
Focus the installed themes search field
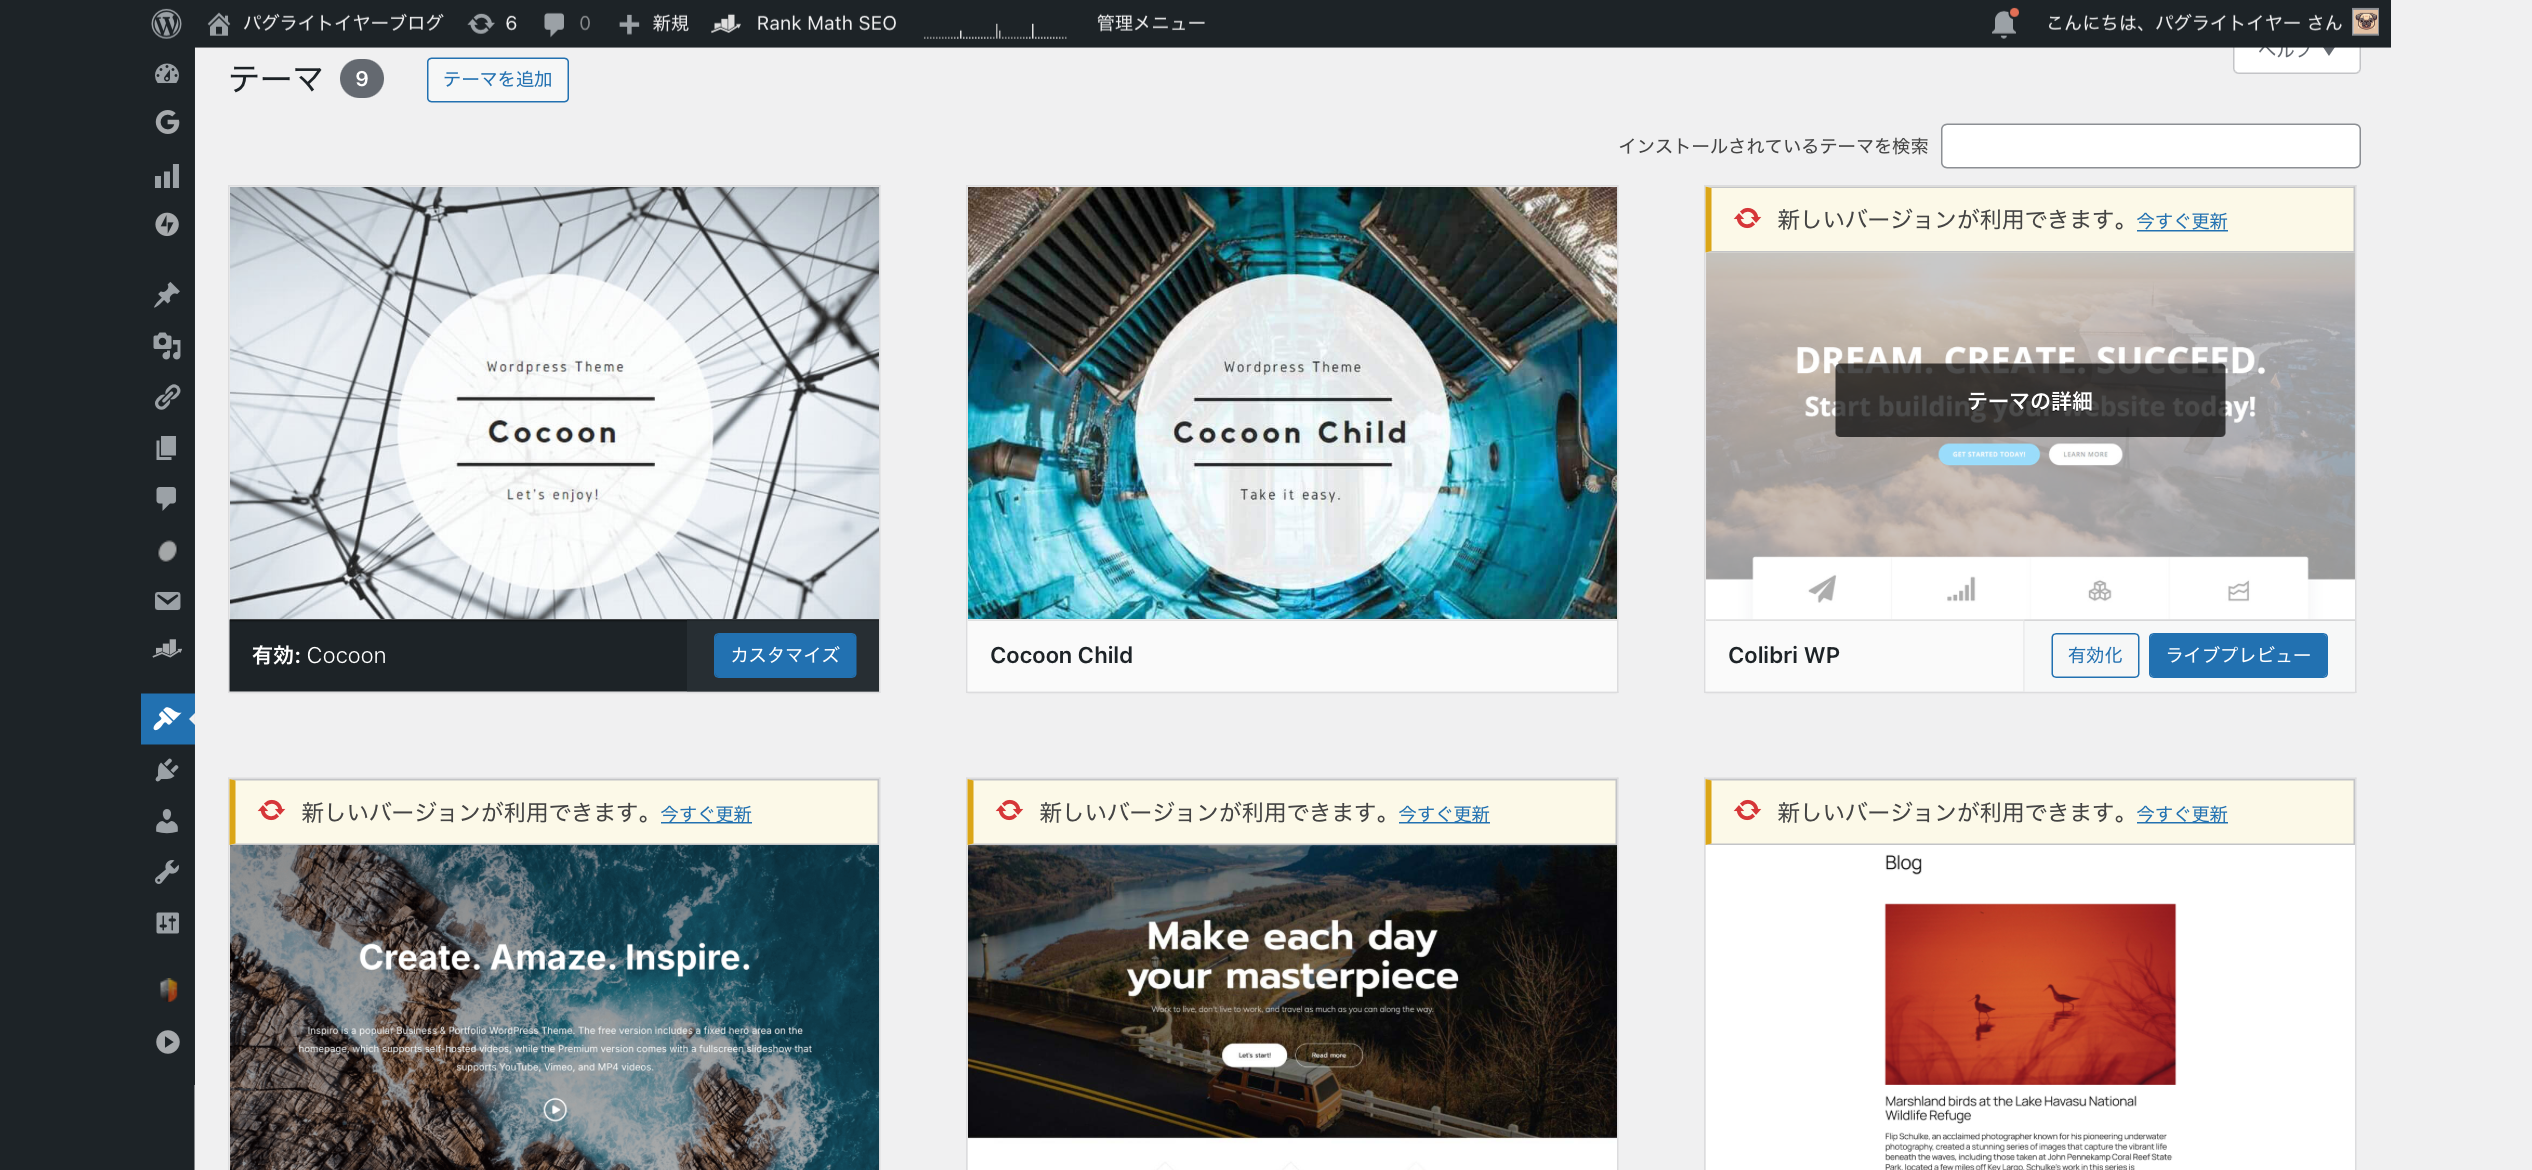point(2150,146)
